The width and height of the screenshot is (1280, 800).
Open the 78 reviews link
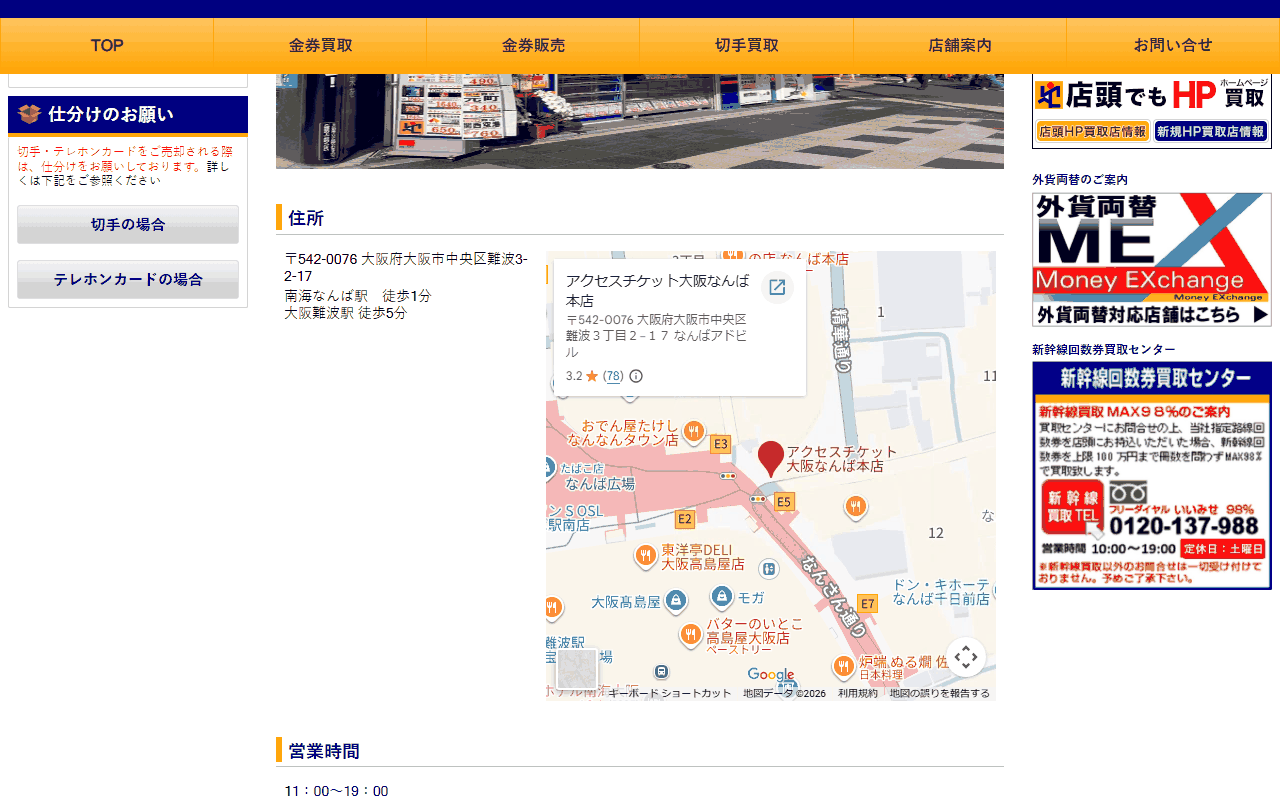point(613,376)
